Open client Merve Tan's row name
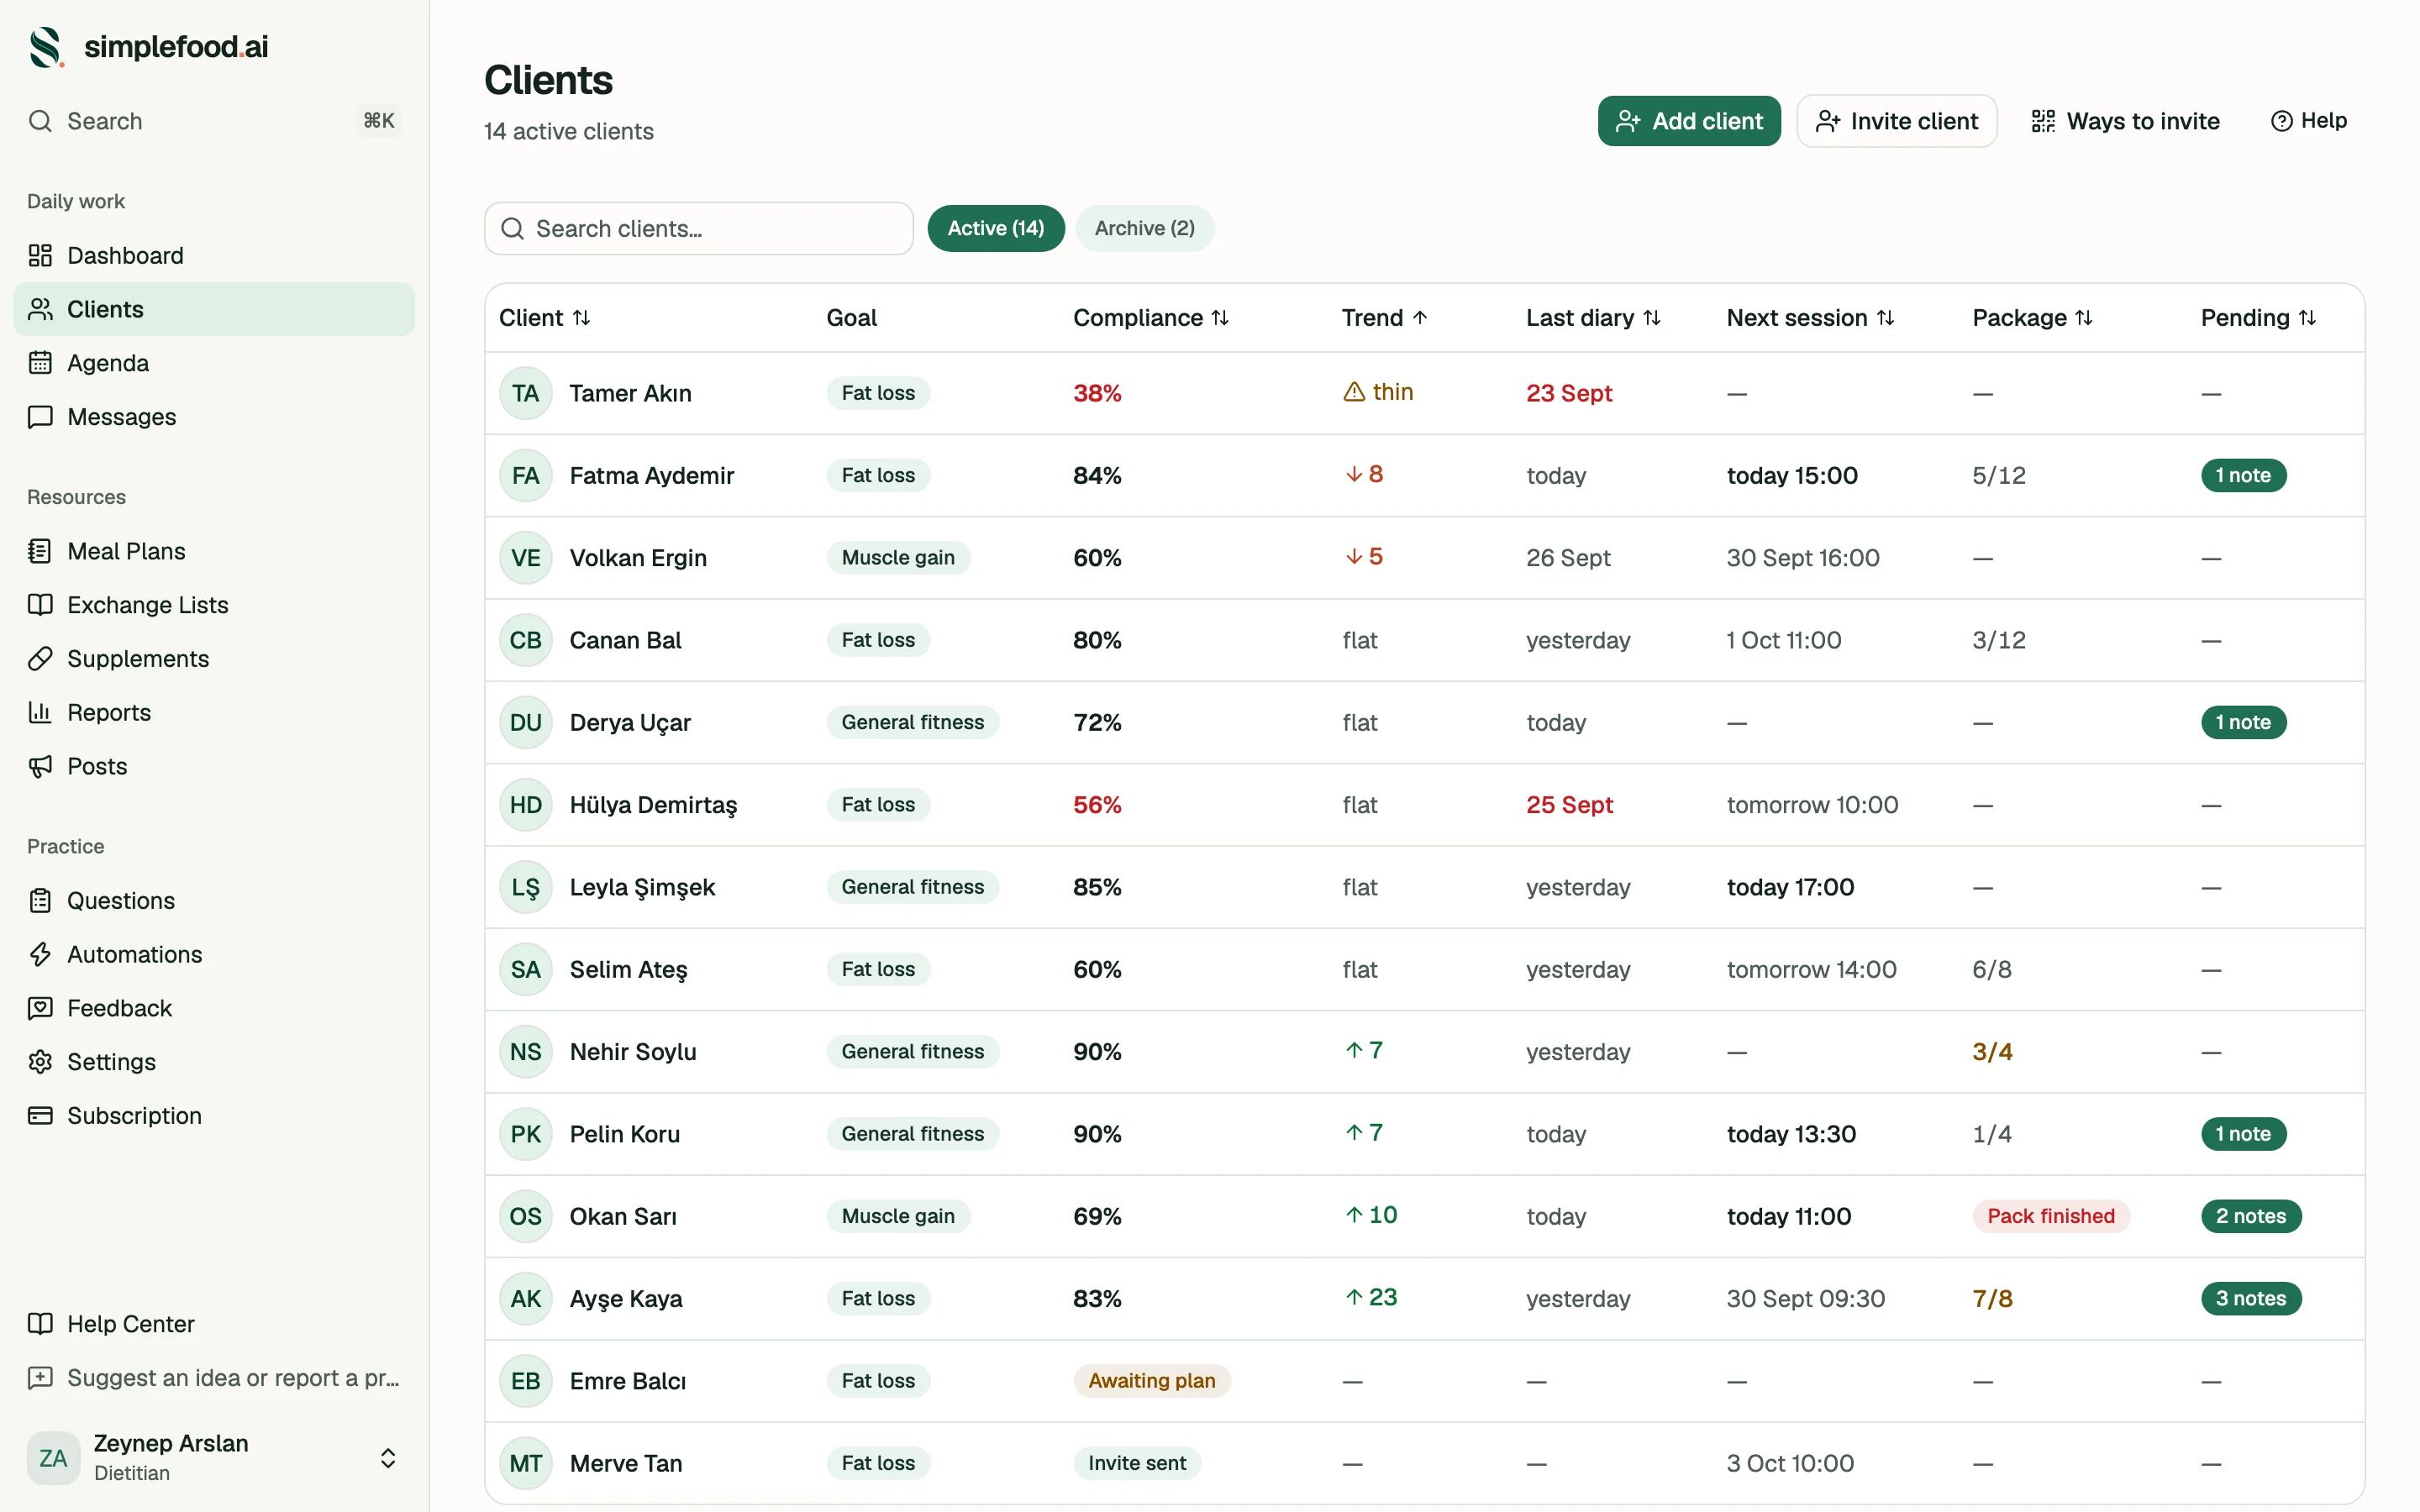Screen dimensions: 2420x1512 click(626, 1463)
